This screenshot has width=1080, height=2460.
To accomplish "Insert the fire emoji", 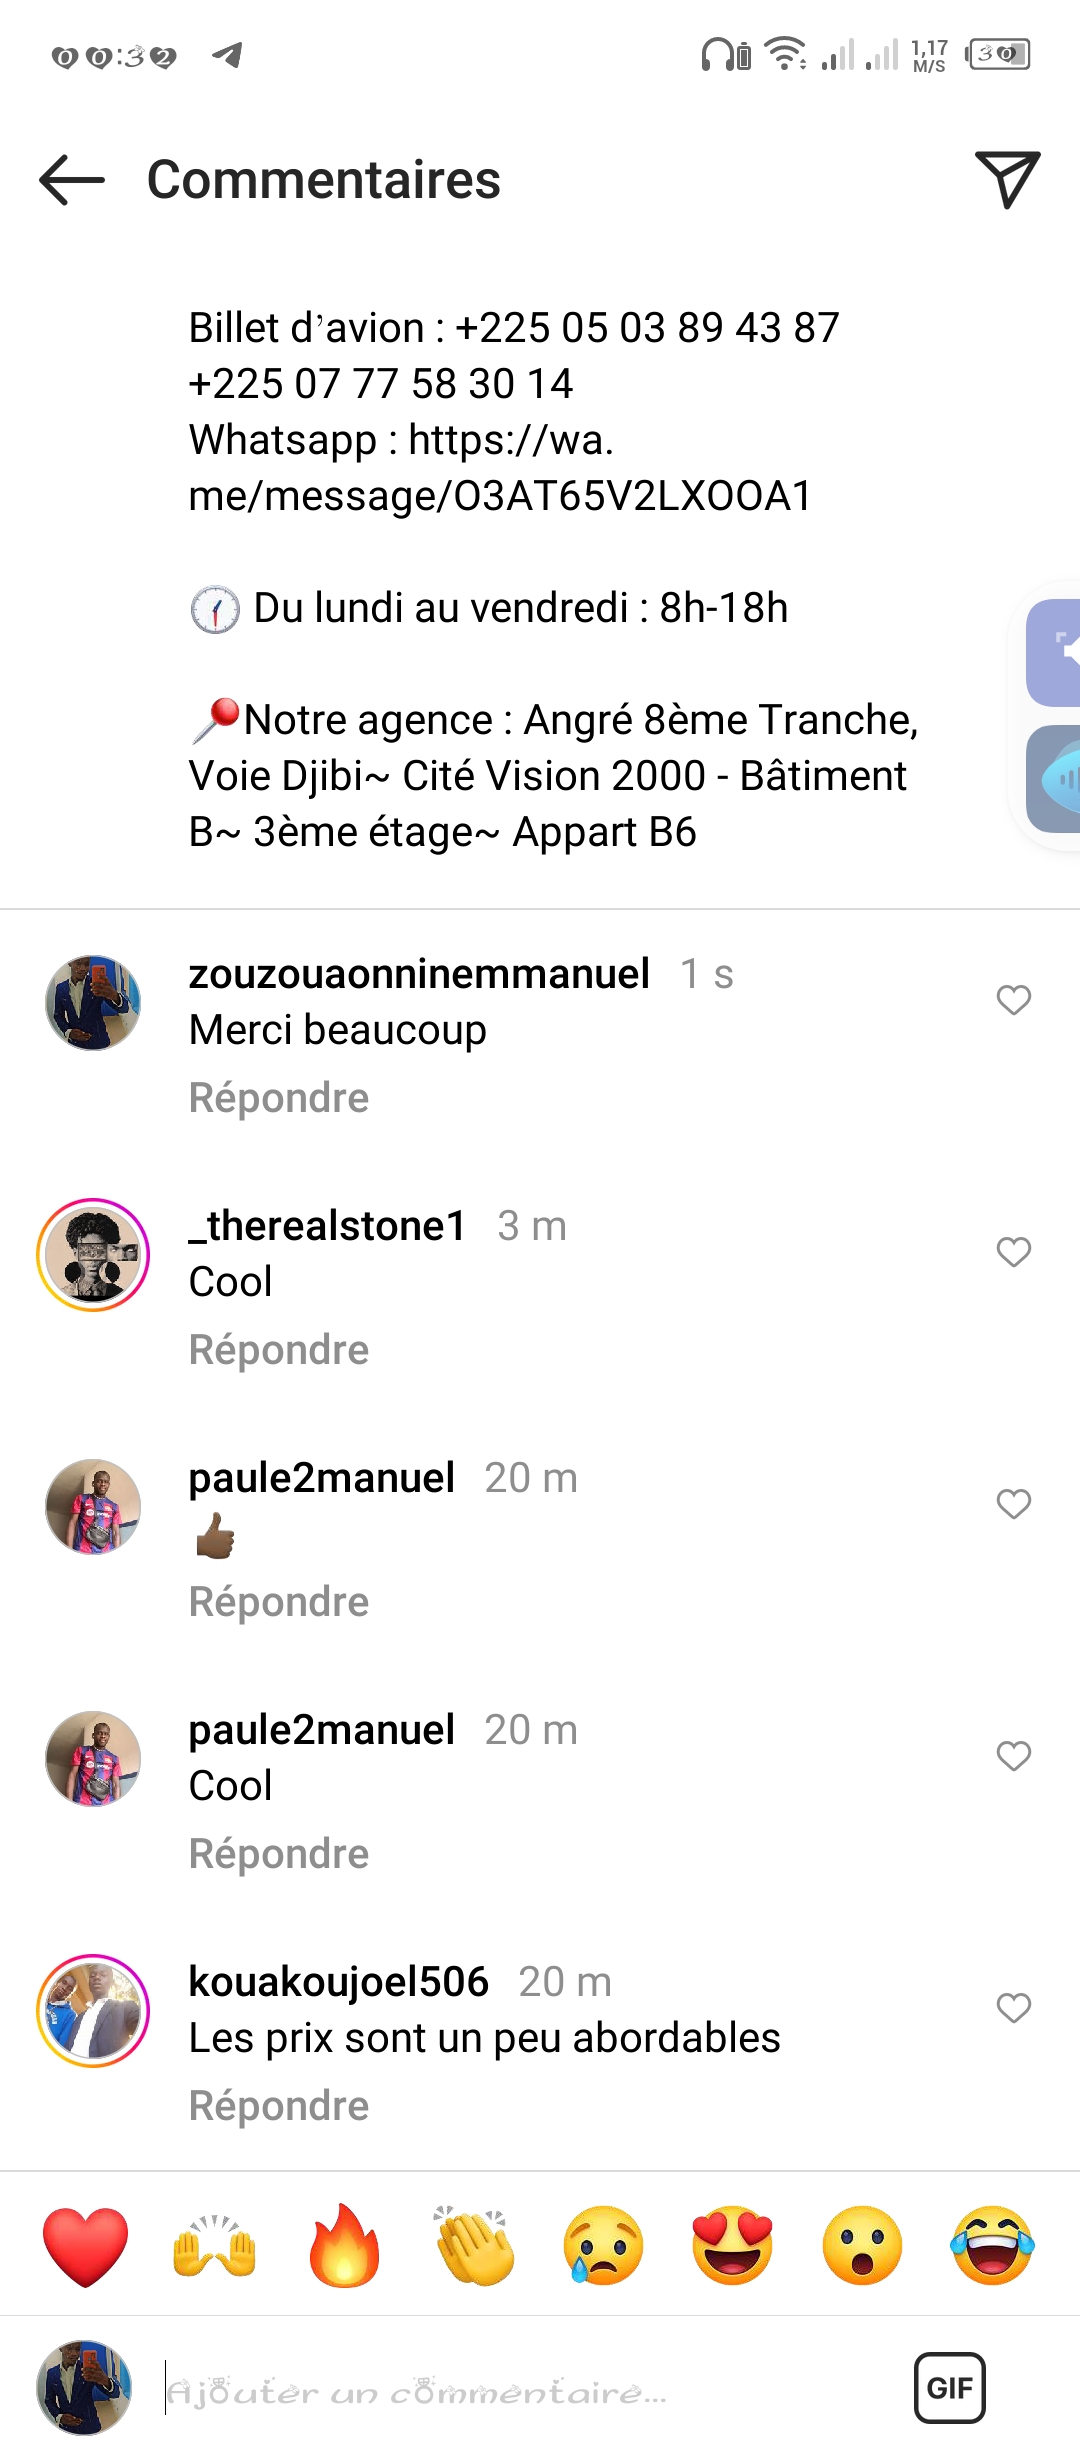I will tap(344, 2246).
